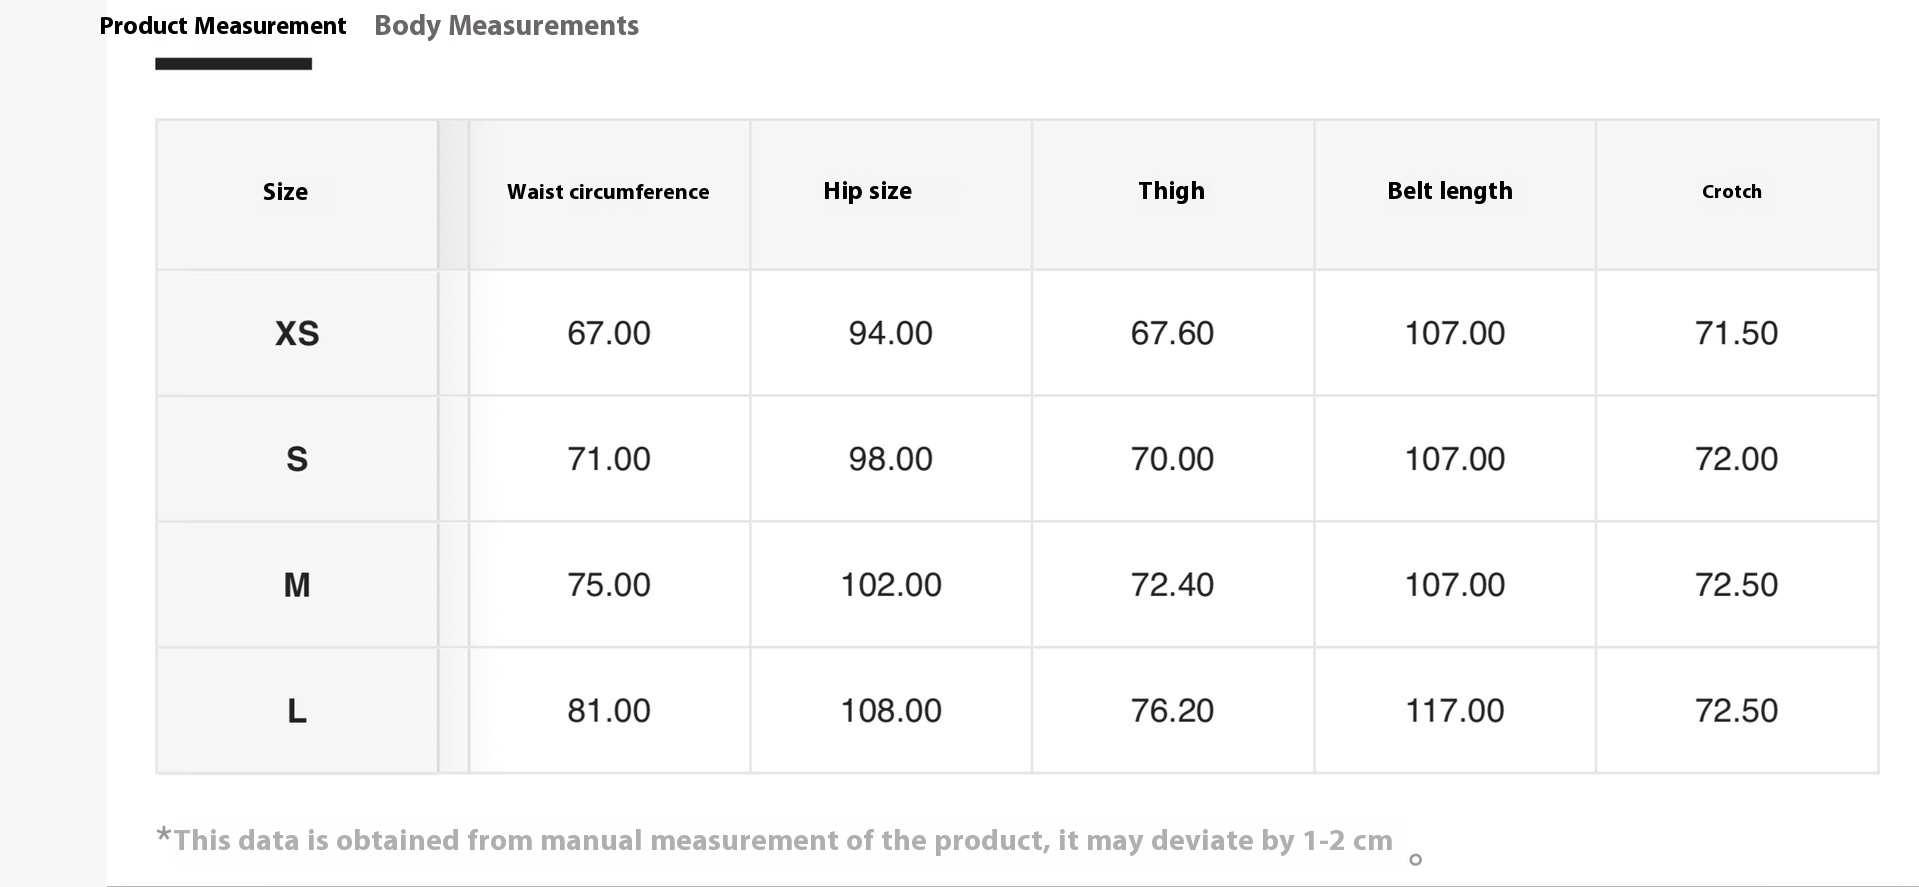Click the manual measurement disclaimer note
1919x887 pixels.
(x=775, y=840)
